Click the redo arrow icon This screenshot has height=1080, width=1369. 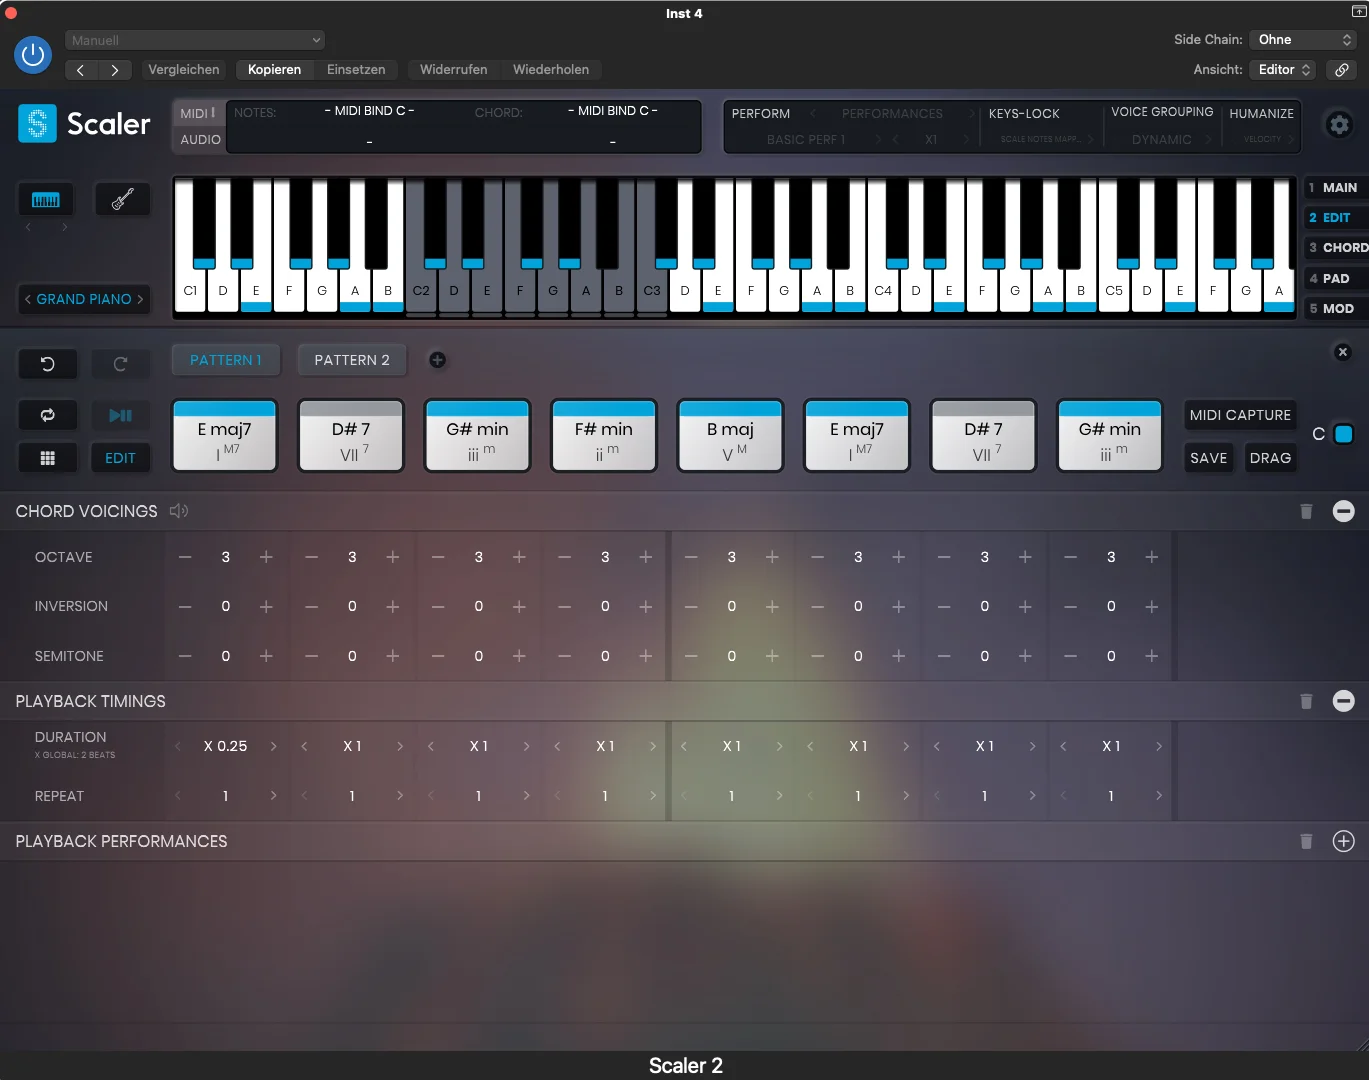[x=120, y=364]
